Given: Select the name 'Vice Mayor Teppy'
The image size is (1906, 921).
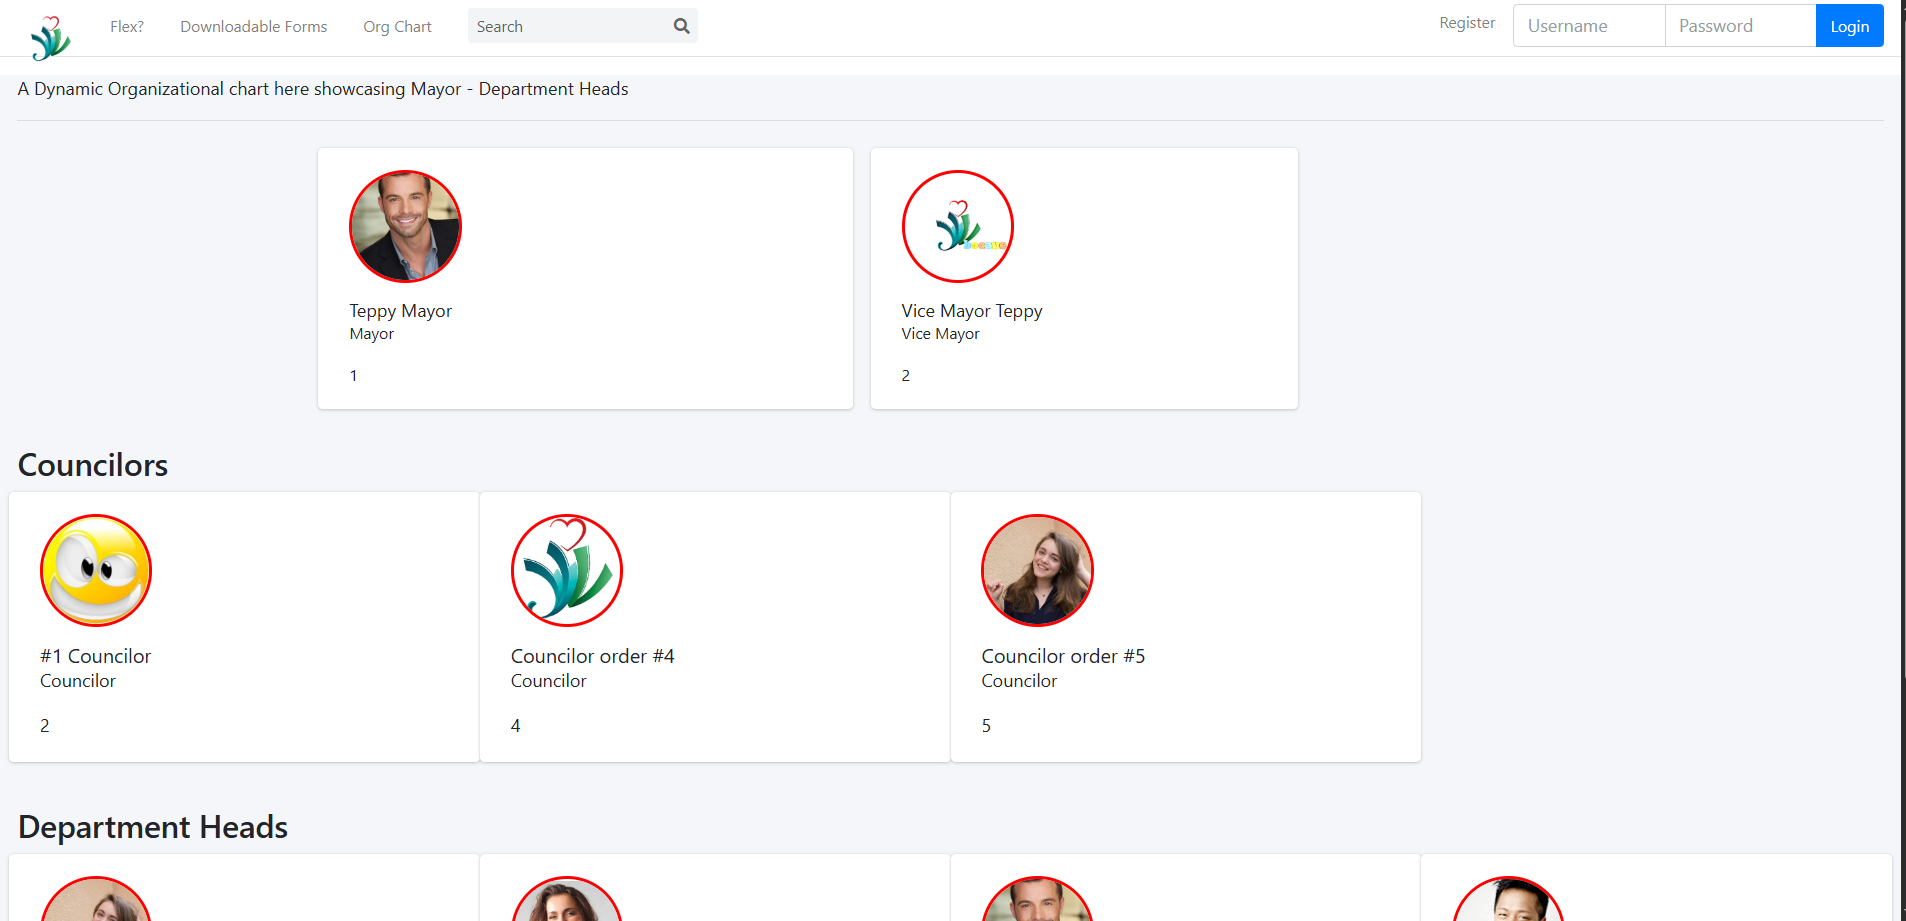Looking at the screenshot, I should point(972,311).
